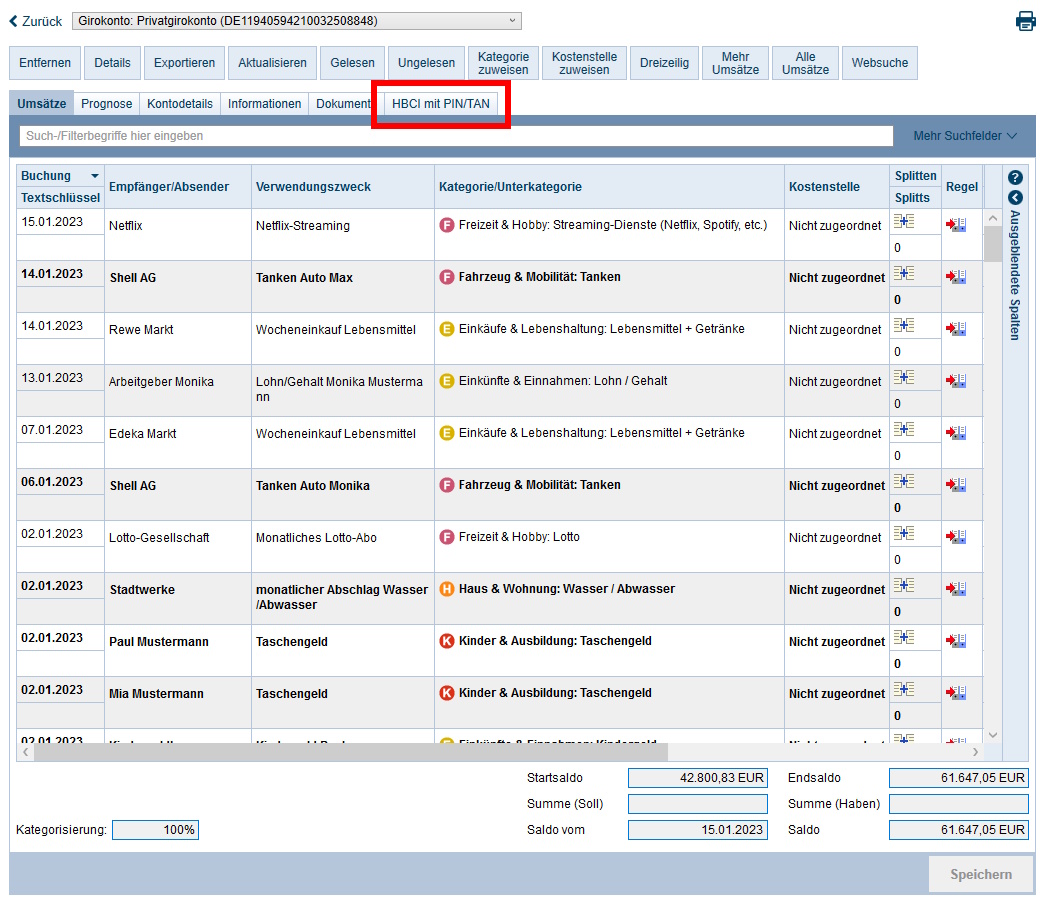Mark as Ungelesen
This screenshot has height=901, width=1045.
click(427, 63)
